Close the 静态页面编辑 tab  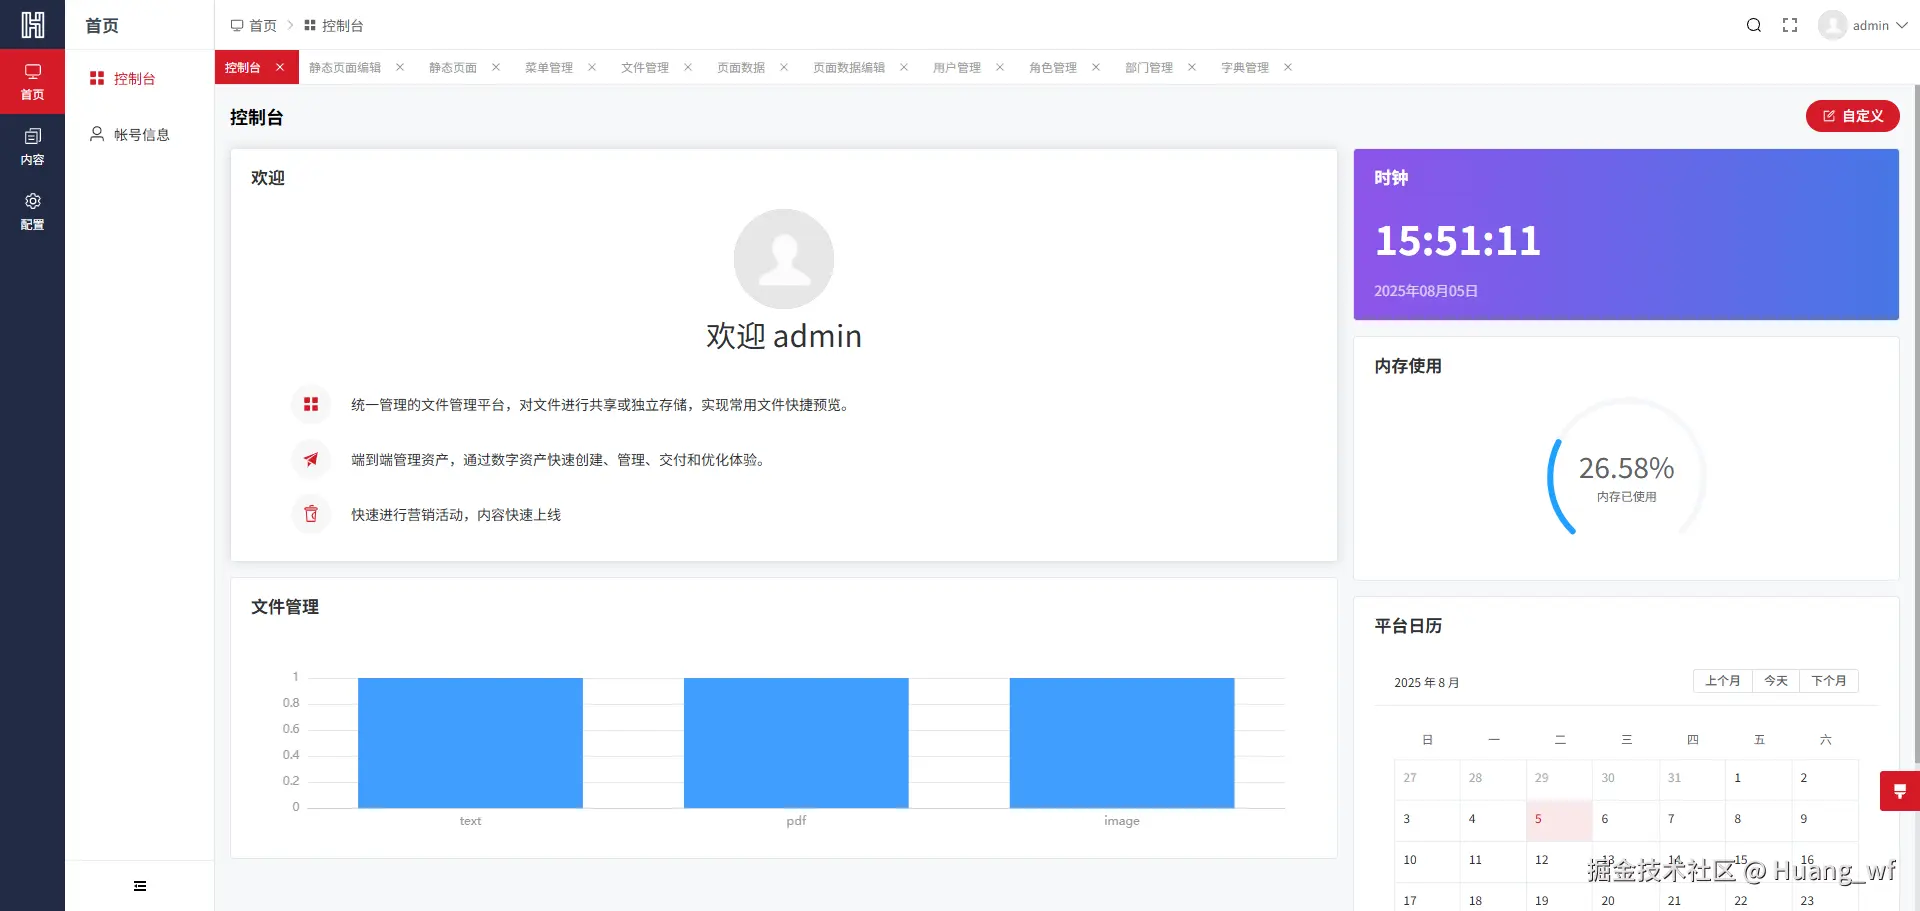[x=400, y=67]
